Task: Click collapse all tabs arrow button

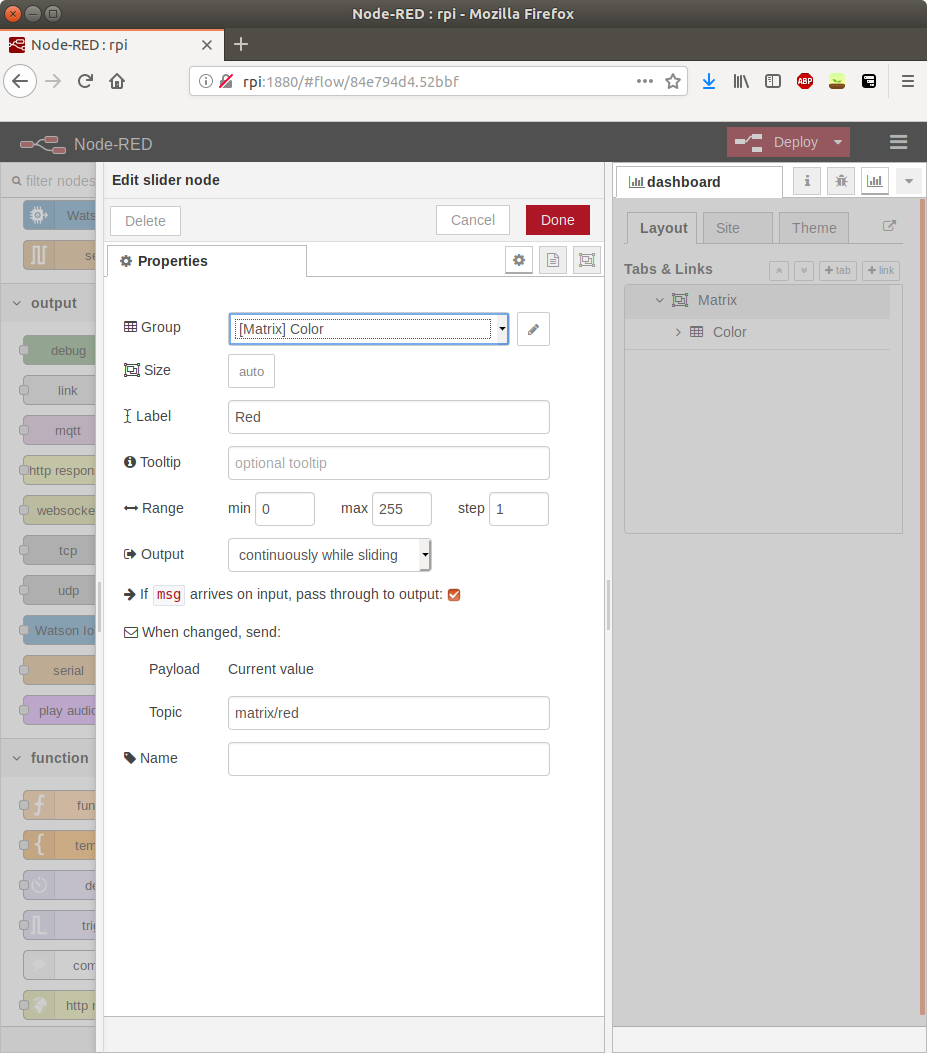Action: click(x=779, y=271)
